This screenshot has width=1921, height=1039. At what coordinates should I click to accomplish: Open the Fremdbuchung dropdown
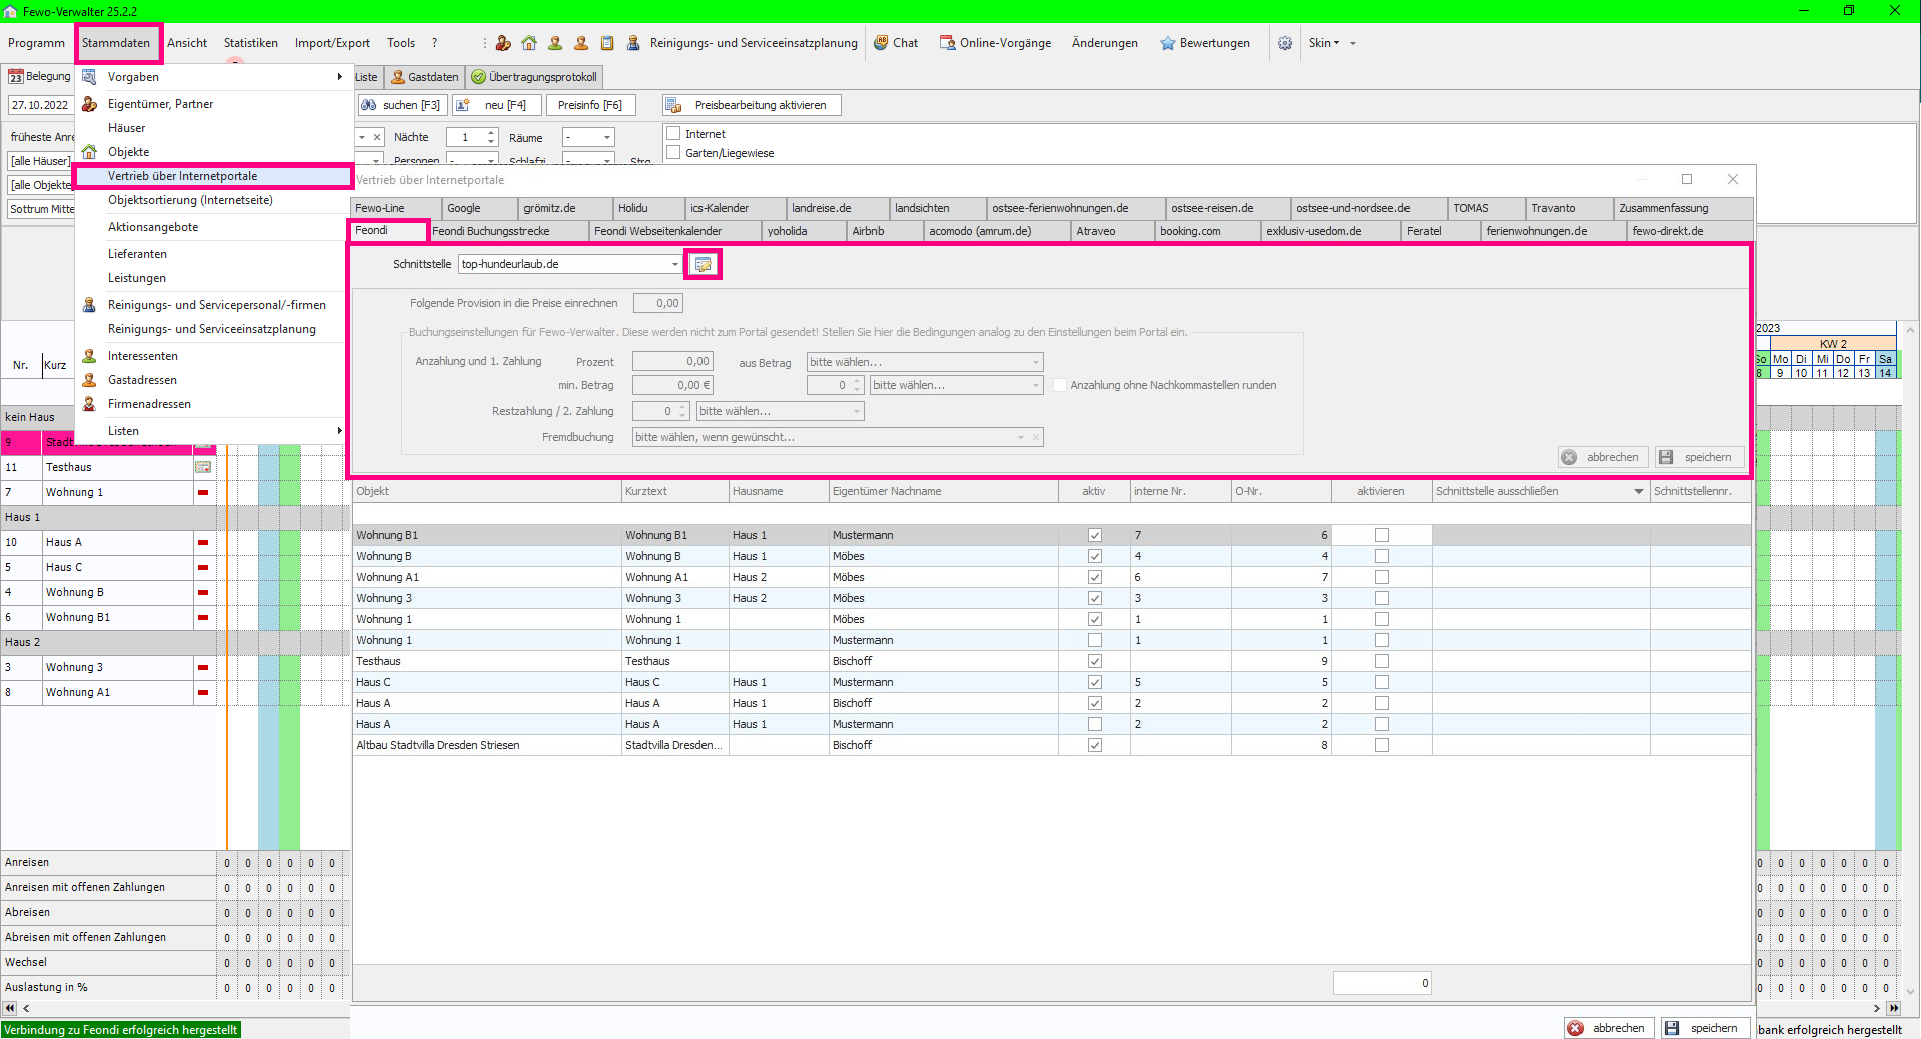(1021, 437)
